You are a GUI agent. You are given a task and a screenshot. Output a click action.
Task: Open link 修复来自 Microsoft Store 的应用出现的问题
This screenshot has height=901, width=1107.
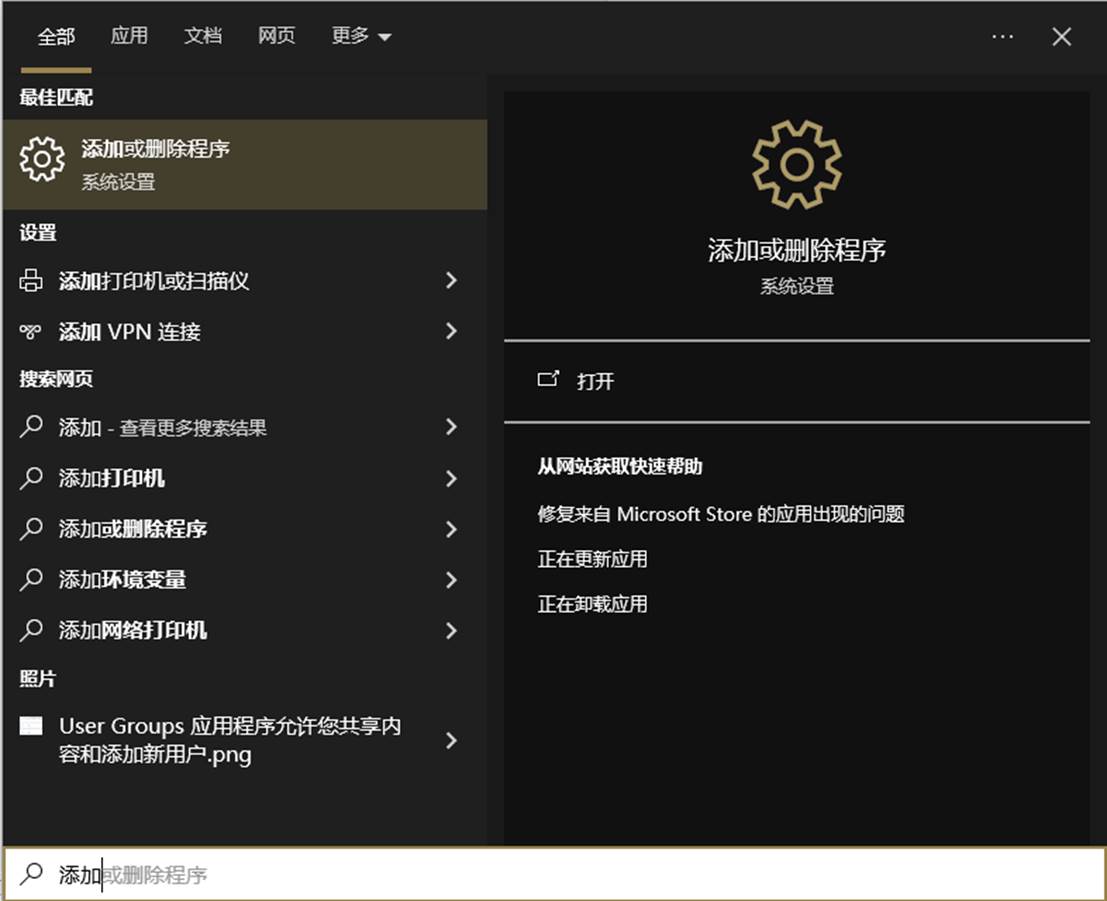(x=721, y=513)
